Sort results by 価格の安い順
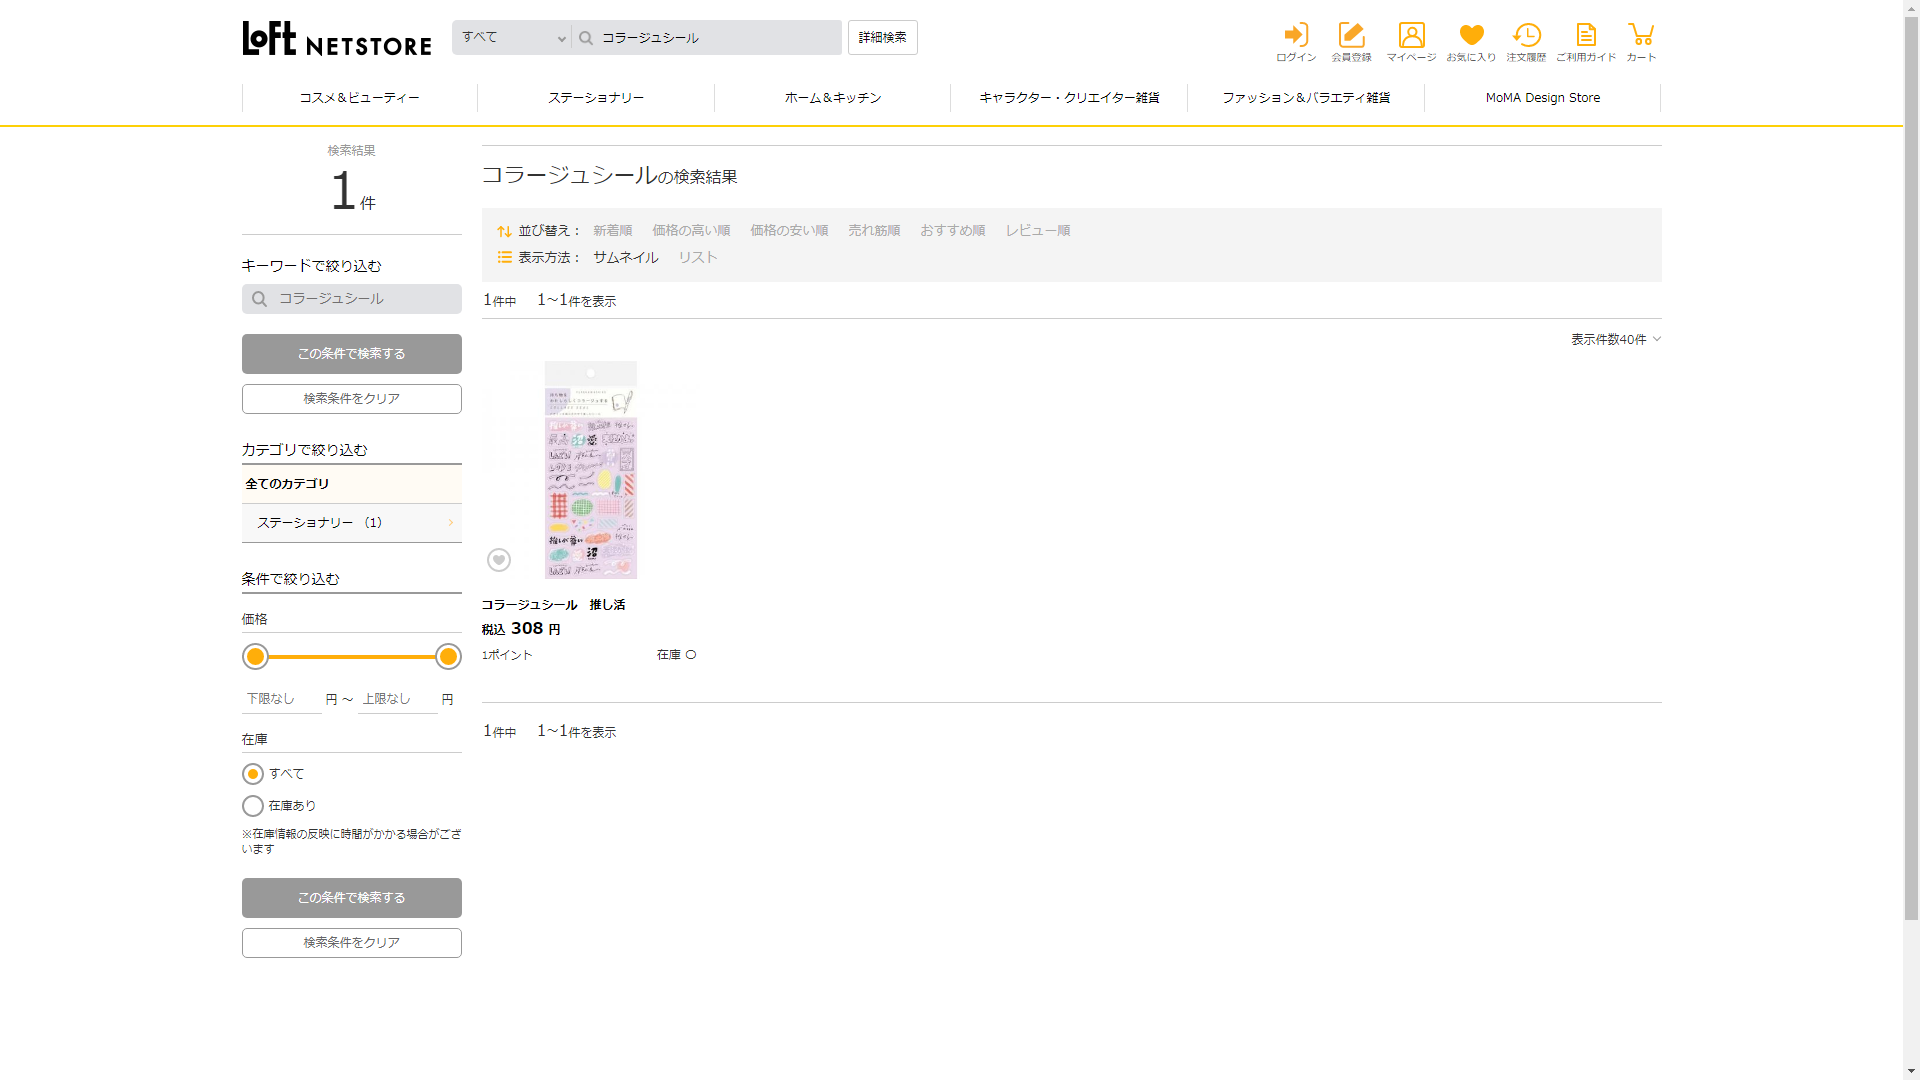1920x1080 pixels. (x=789, y=231)
